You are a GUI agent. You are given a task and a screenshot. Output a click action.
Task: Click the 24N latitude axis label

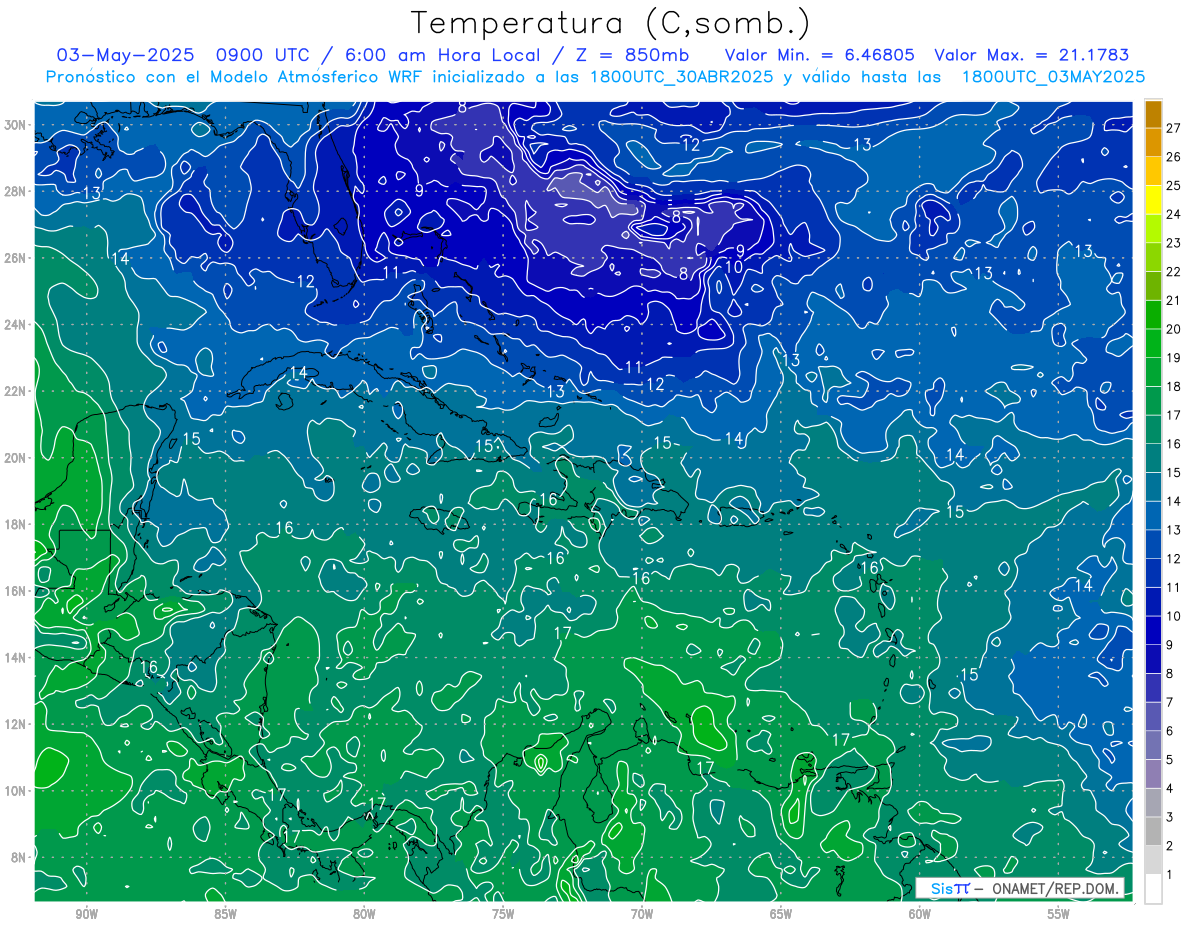coord(16,325)
